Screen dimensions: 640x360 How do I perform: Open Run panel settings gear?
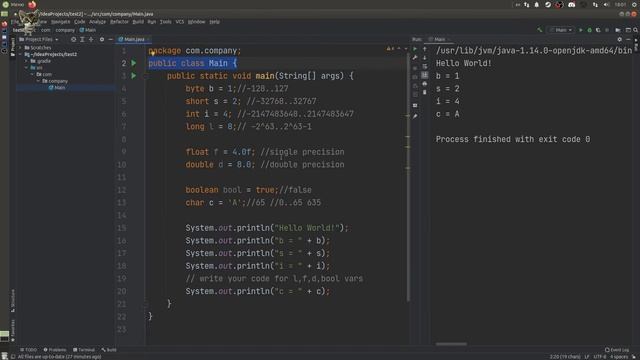click(620, 40)
